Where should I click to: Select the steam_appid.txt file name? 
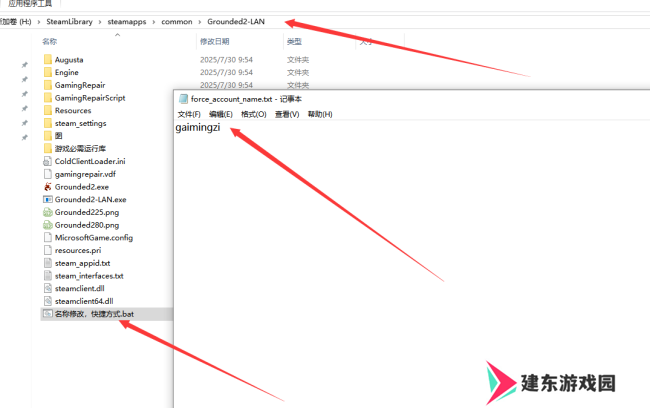(x=82, y=263)
